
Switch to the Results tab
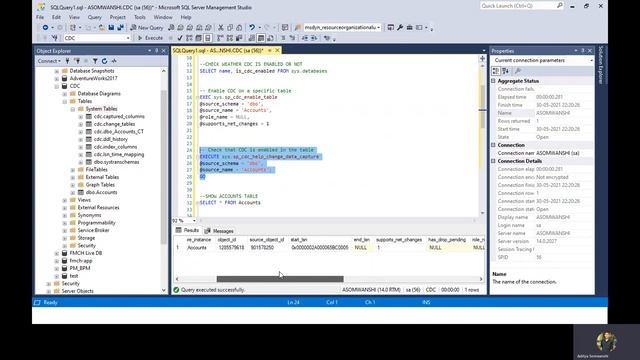coord(187,231)
